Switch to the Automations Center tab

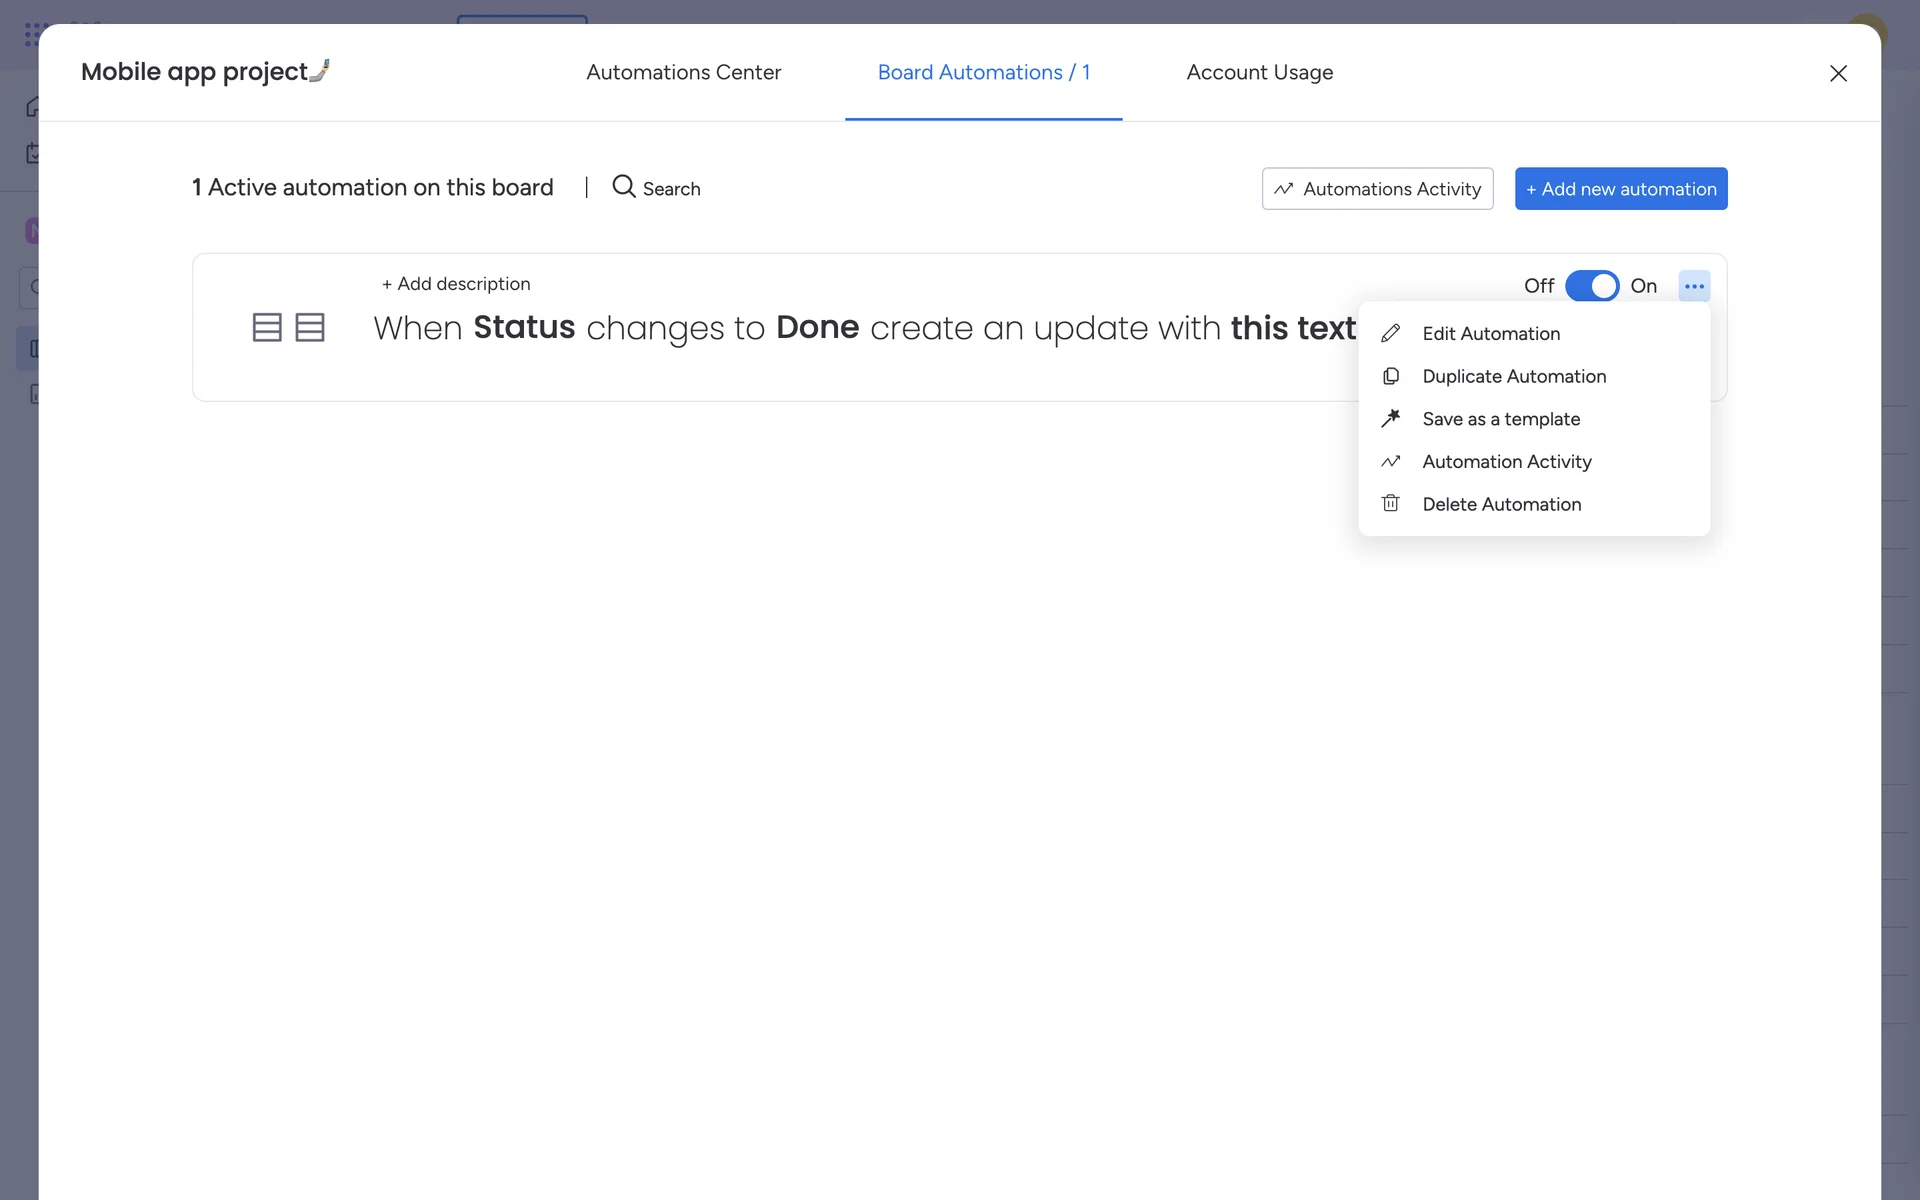(x=683, y=72)
